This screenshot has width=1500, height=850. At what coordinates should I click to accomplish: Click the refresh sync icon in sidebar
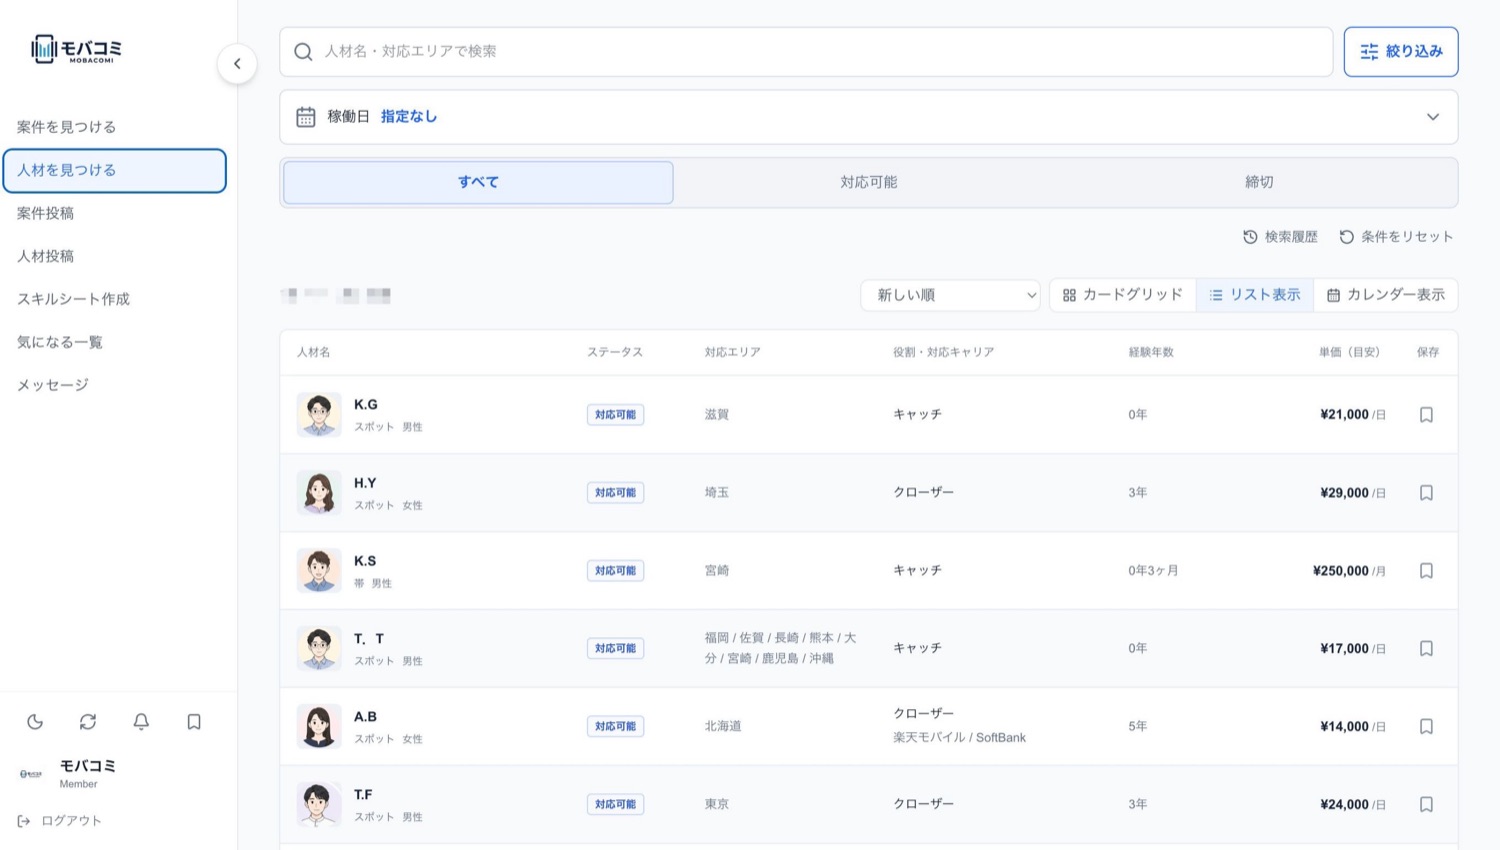click(x=88, y=721)
